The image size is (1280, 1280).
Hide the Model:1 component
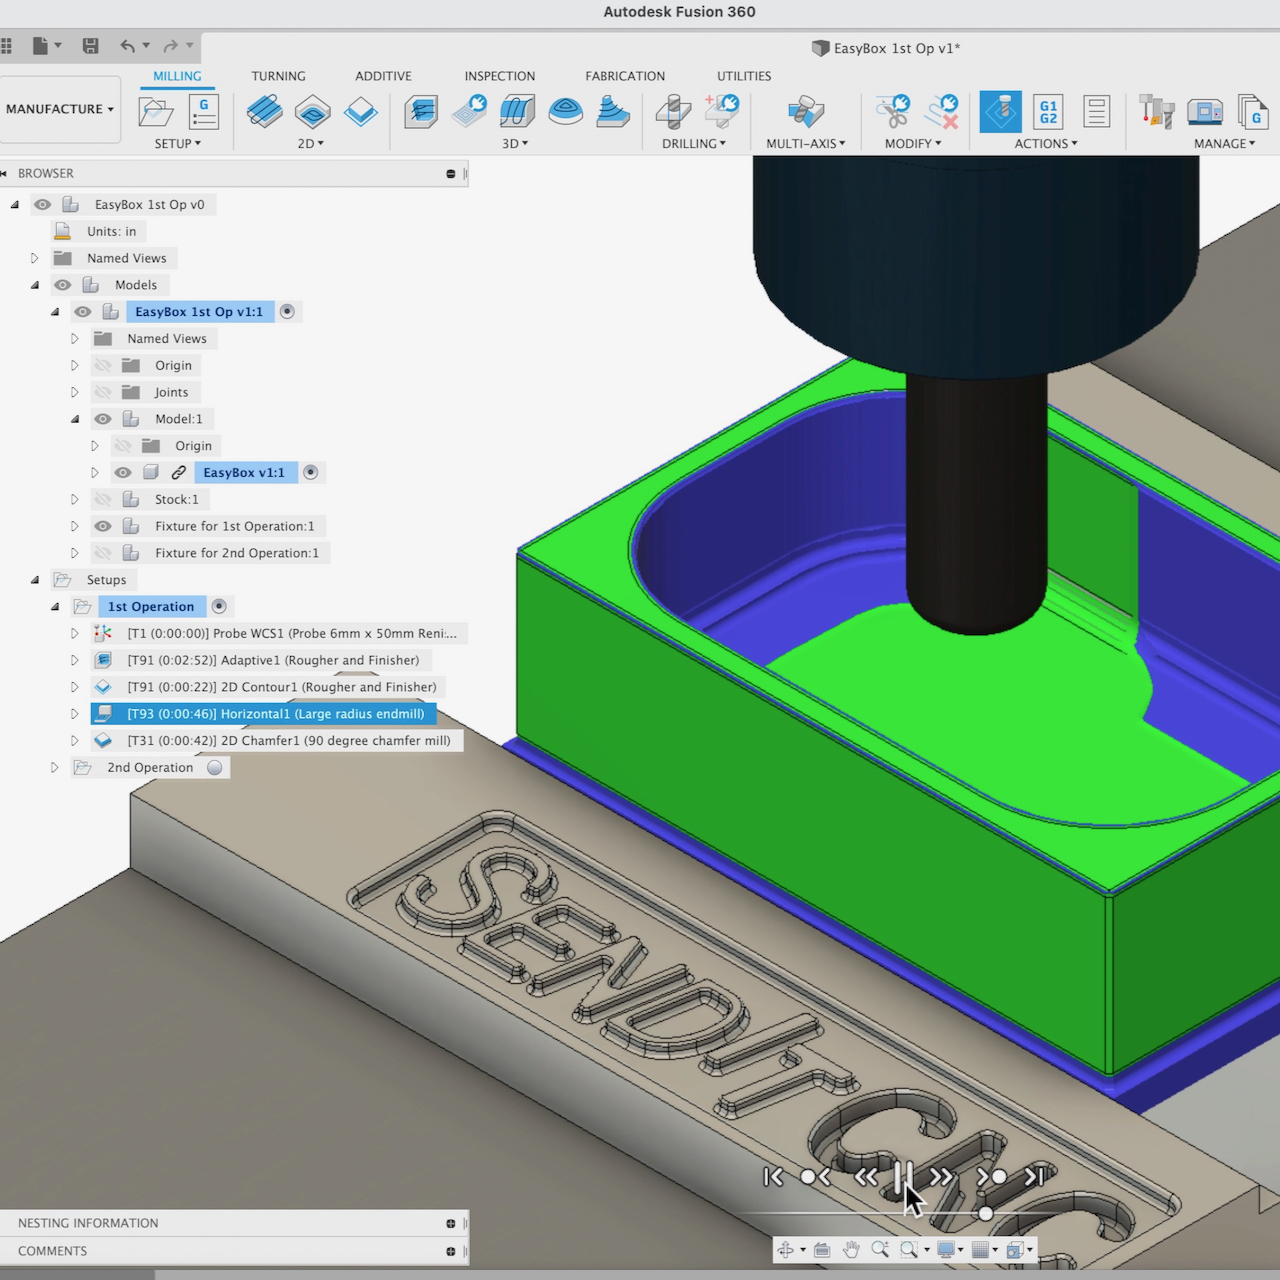[x=102, y=419]
